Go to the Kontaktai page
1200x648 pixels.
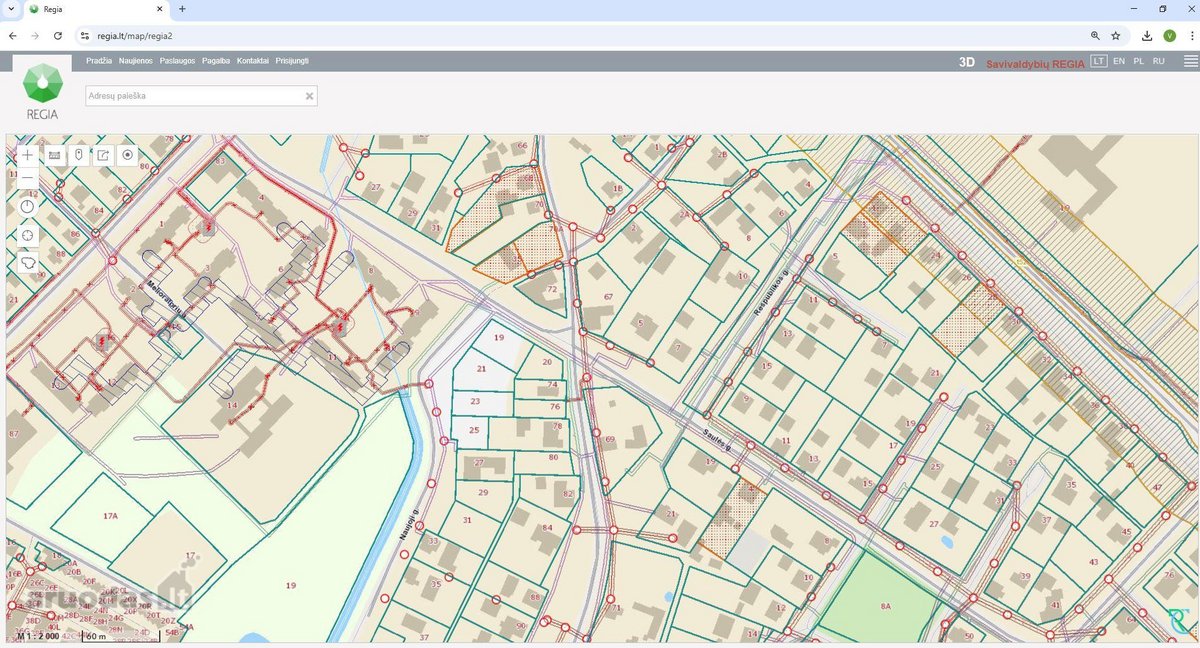pos(253,61)
